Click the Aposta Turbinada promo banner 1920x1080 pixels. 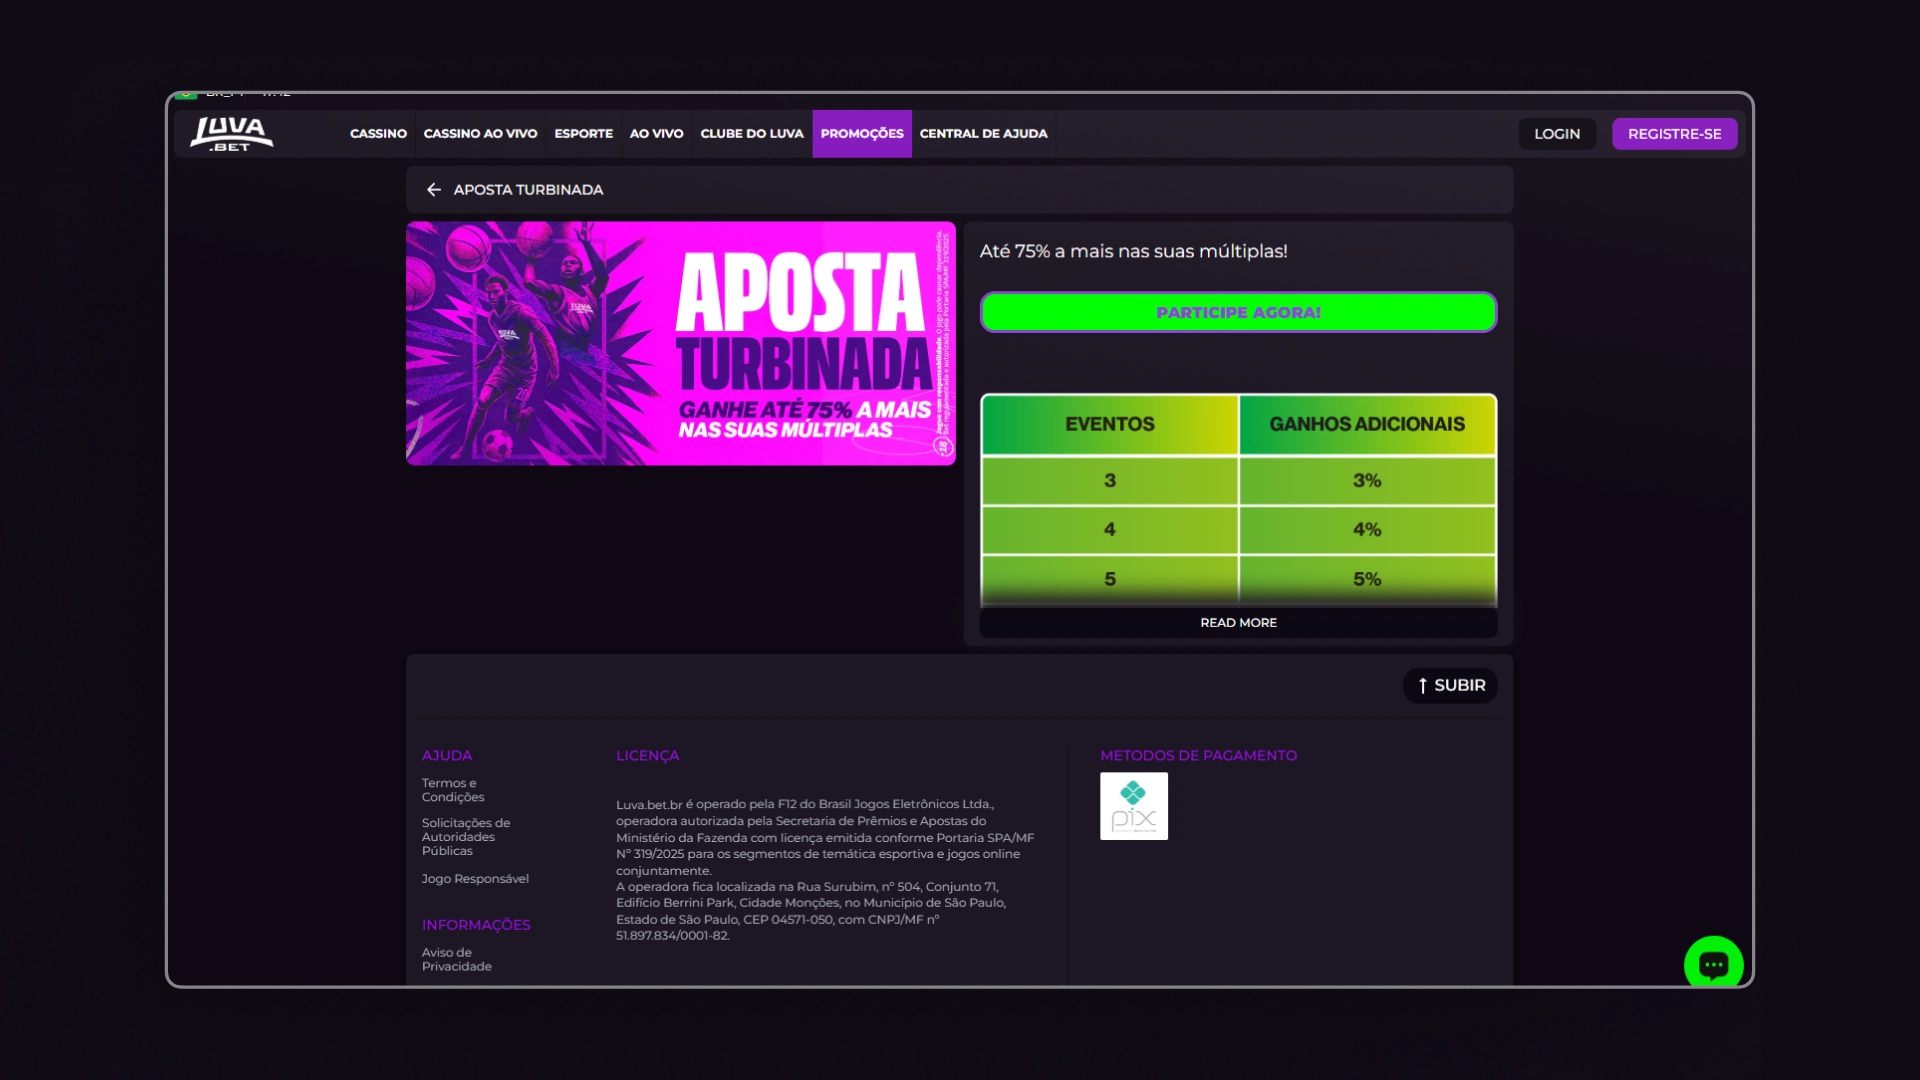681,343
